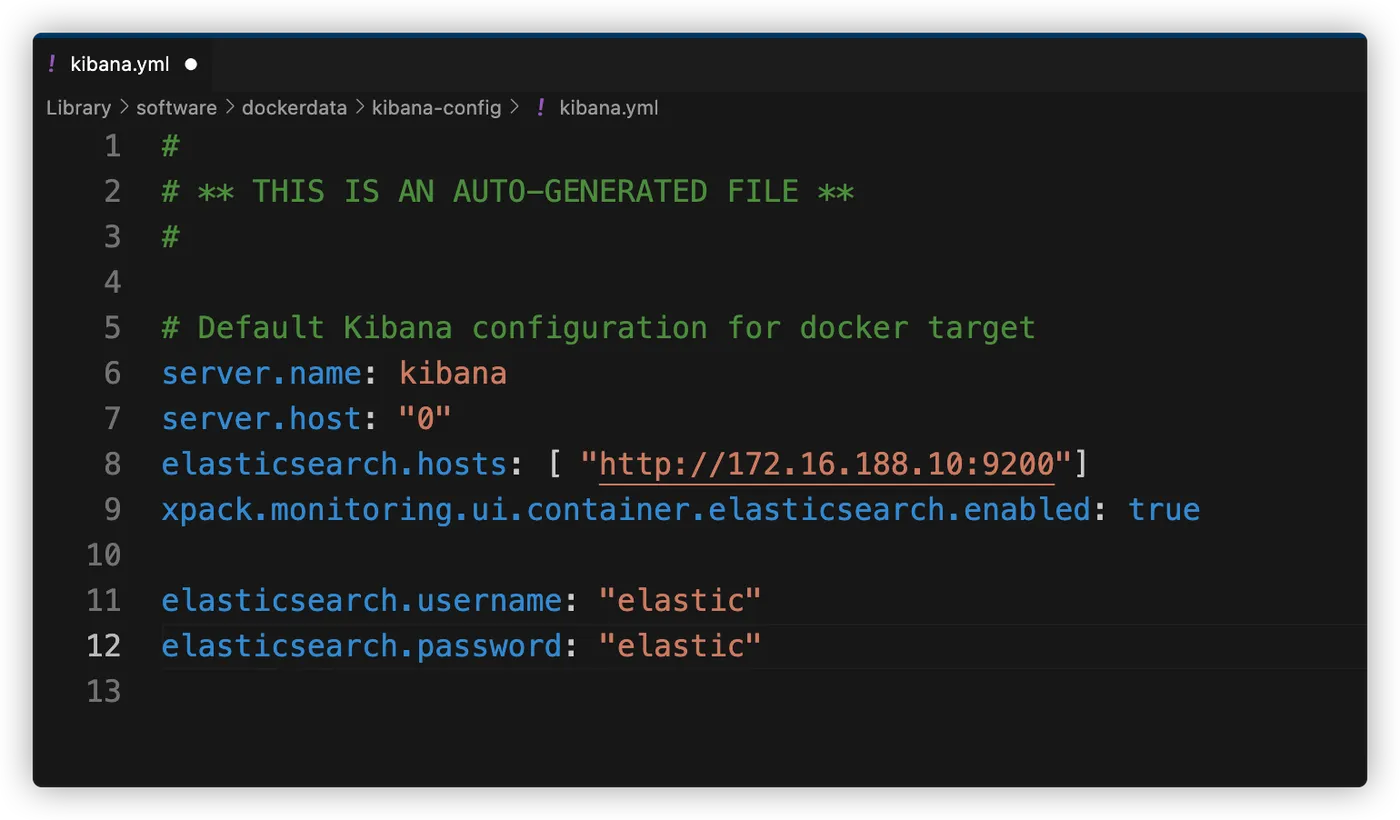Image resolution: width=1400 pixels, height=820 pixels.
Task: Click the "0" value of server.host
Action: point(426,418)
